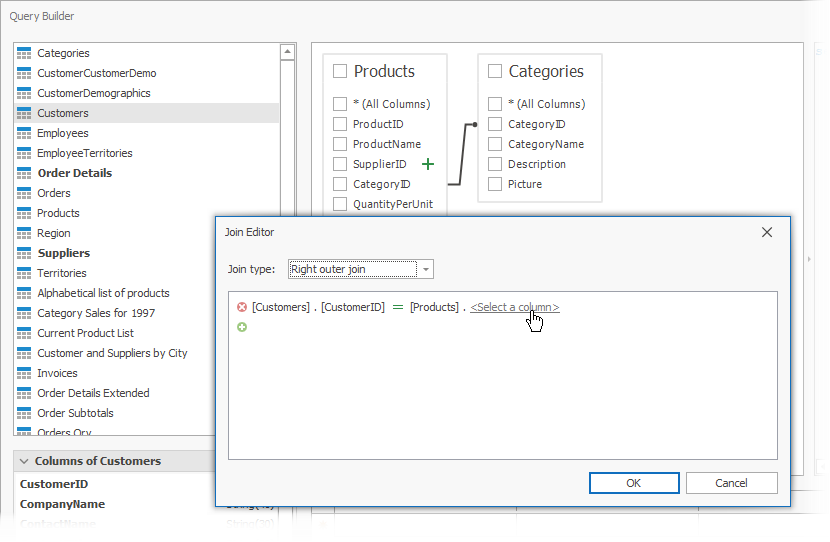
Task: Click the Select a column link
Action: pos(515,307)
